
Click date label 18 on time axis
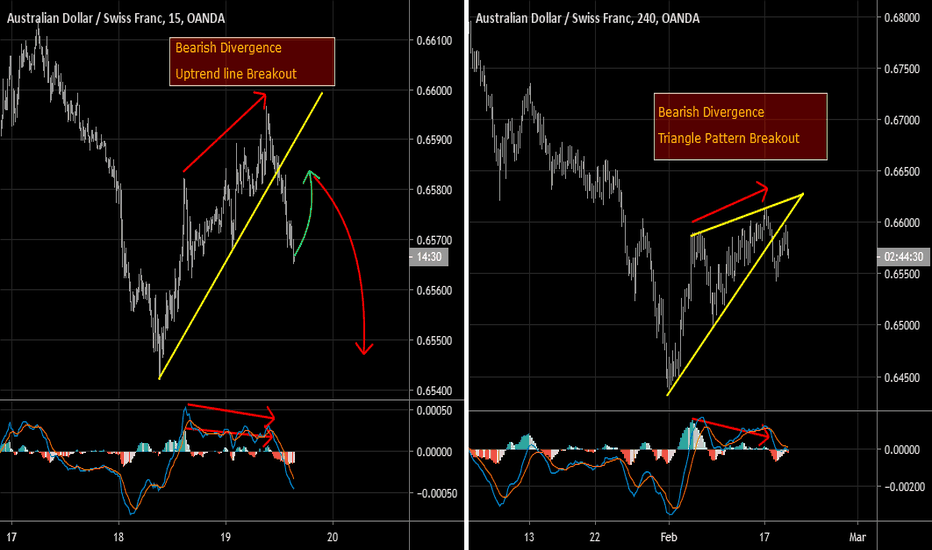click(x=118, y=537)
